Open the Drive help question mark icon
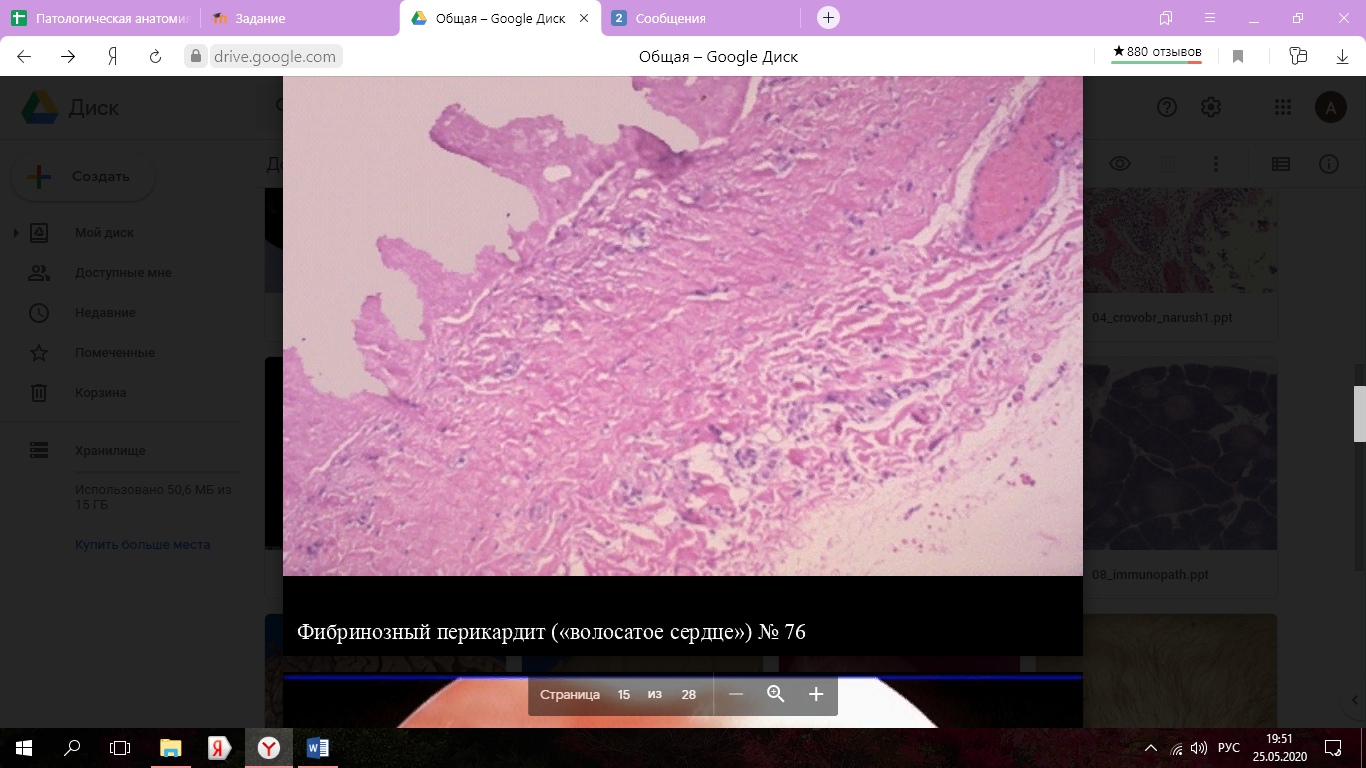 point(1166,107)
